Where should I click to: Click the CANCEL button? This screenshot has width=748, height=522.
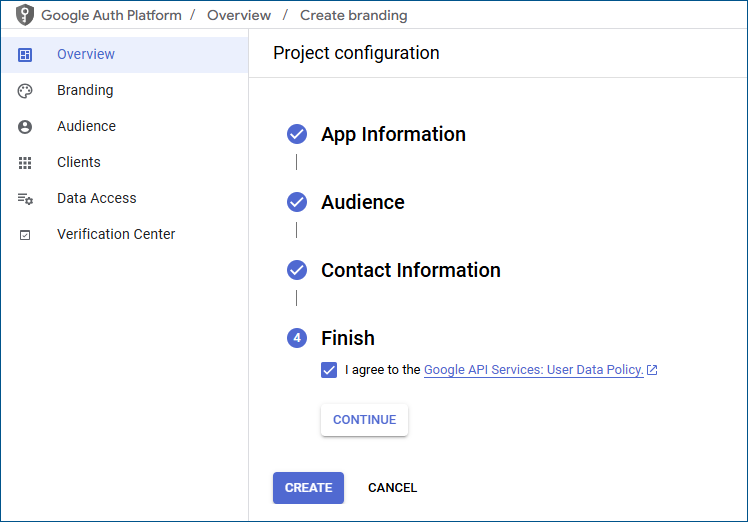point(393,488)
